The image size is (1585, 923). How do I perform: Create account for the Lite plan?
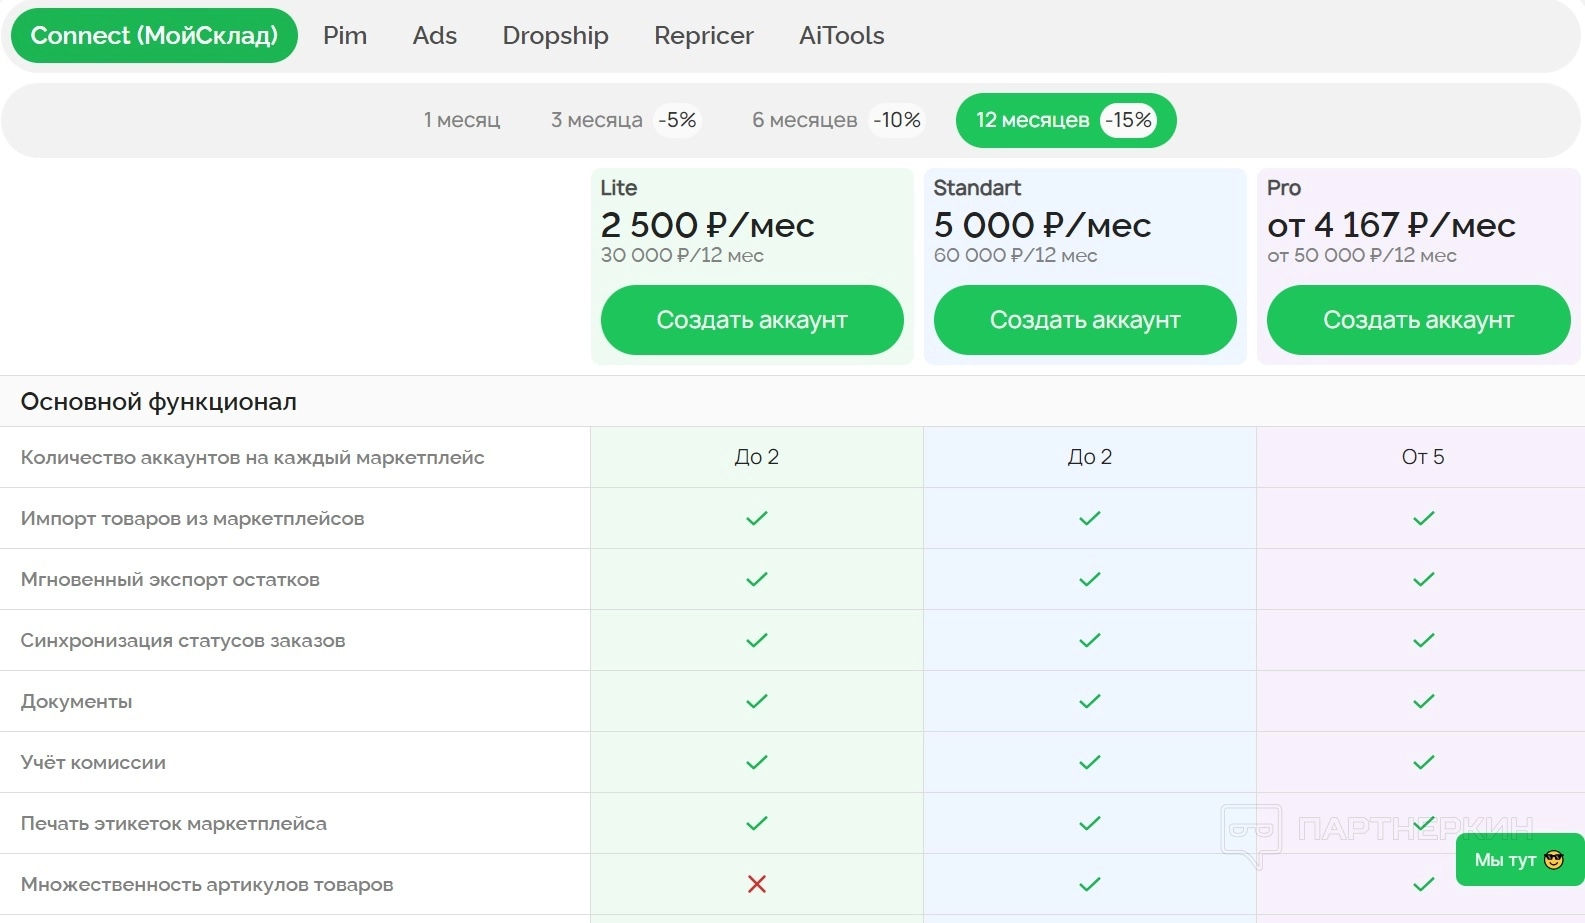[x=752, y=320]
